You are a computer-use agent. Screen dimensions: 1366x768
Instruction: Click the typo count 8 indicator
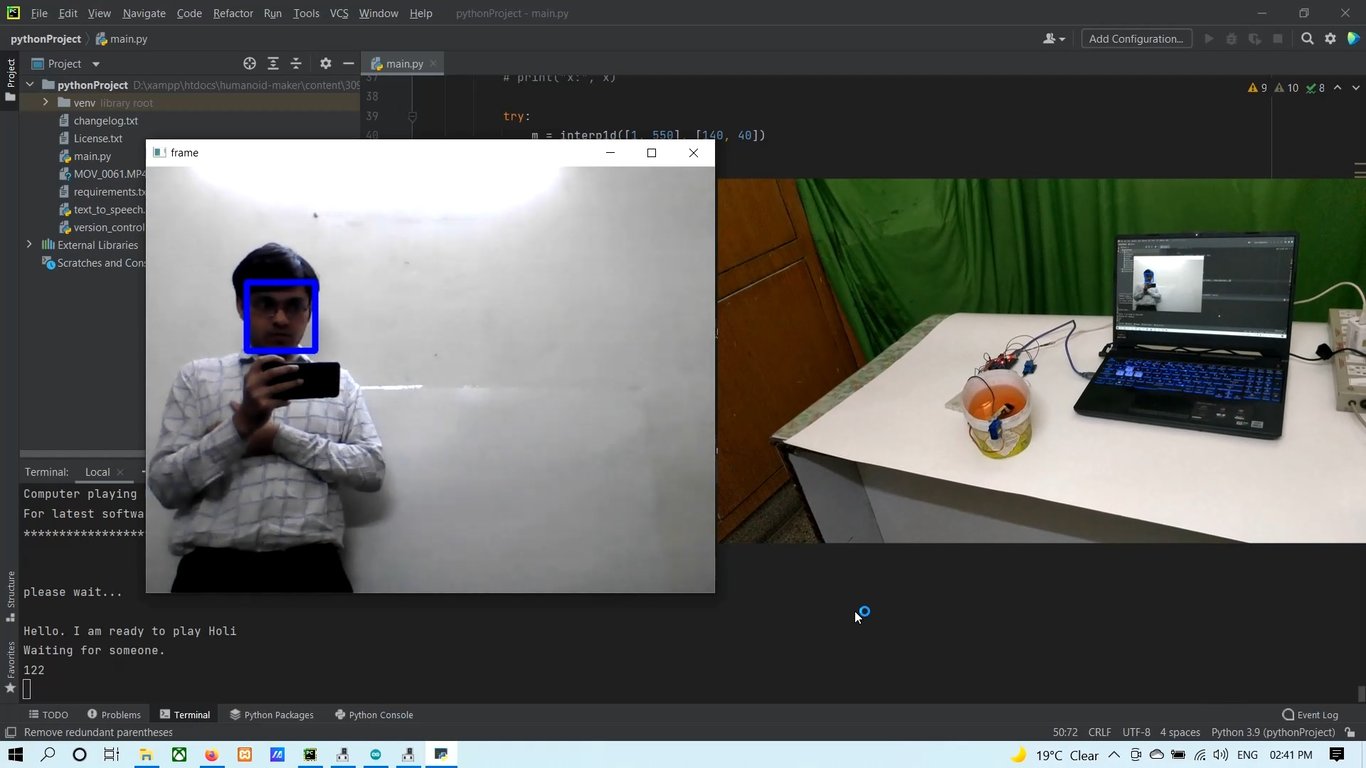(1315, 88)
